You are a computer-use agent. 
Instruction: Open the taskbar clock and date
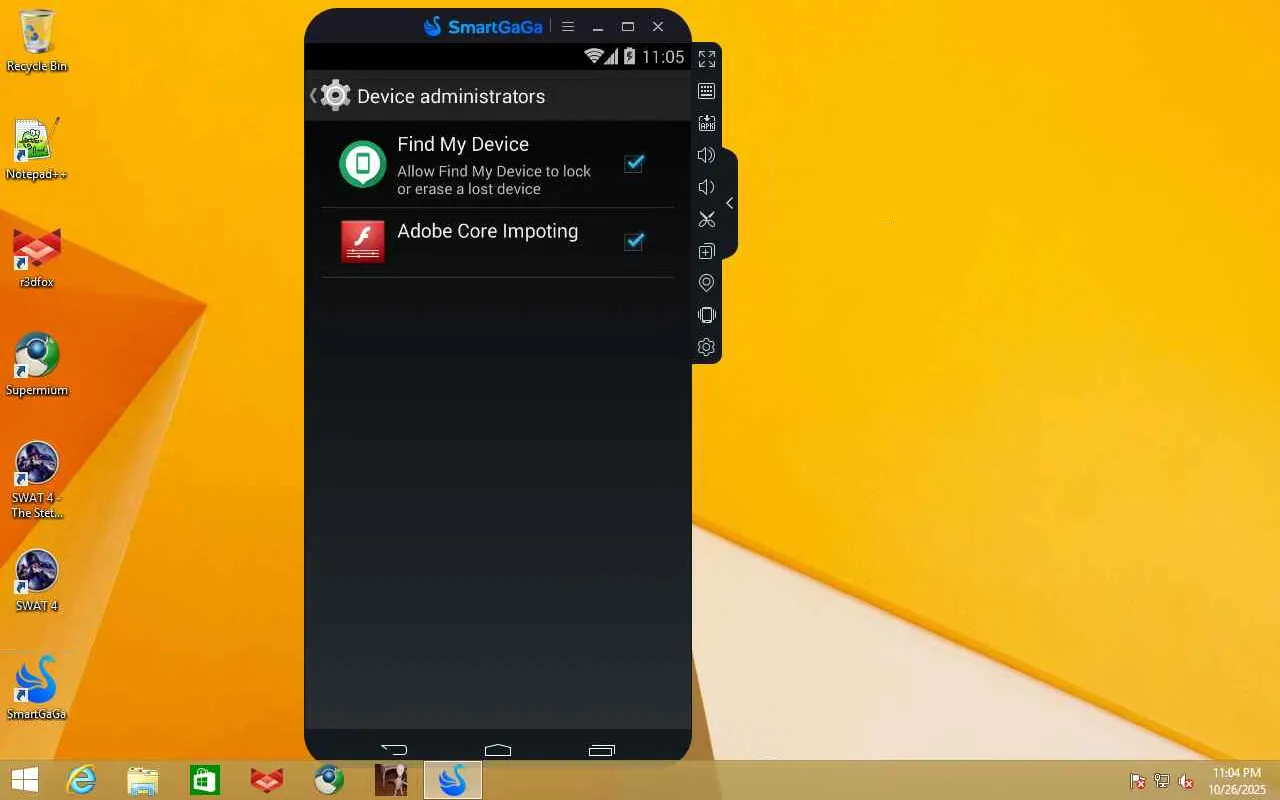point(1237,781)
